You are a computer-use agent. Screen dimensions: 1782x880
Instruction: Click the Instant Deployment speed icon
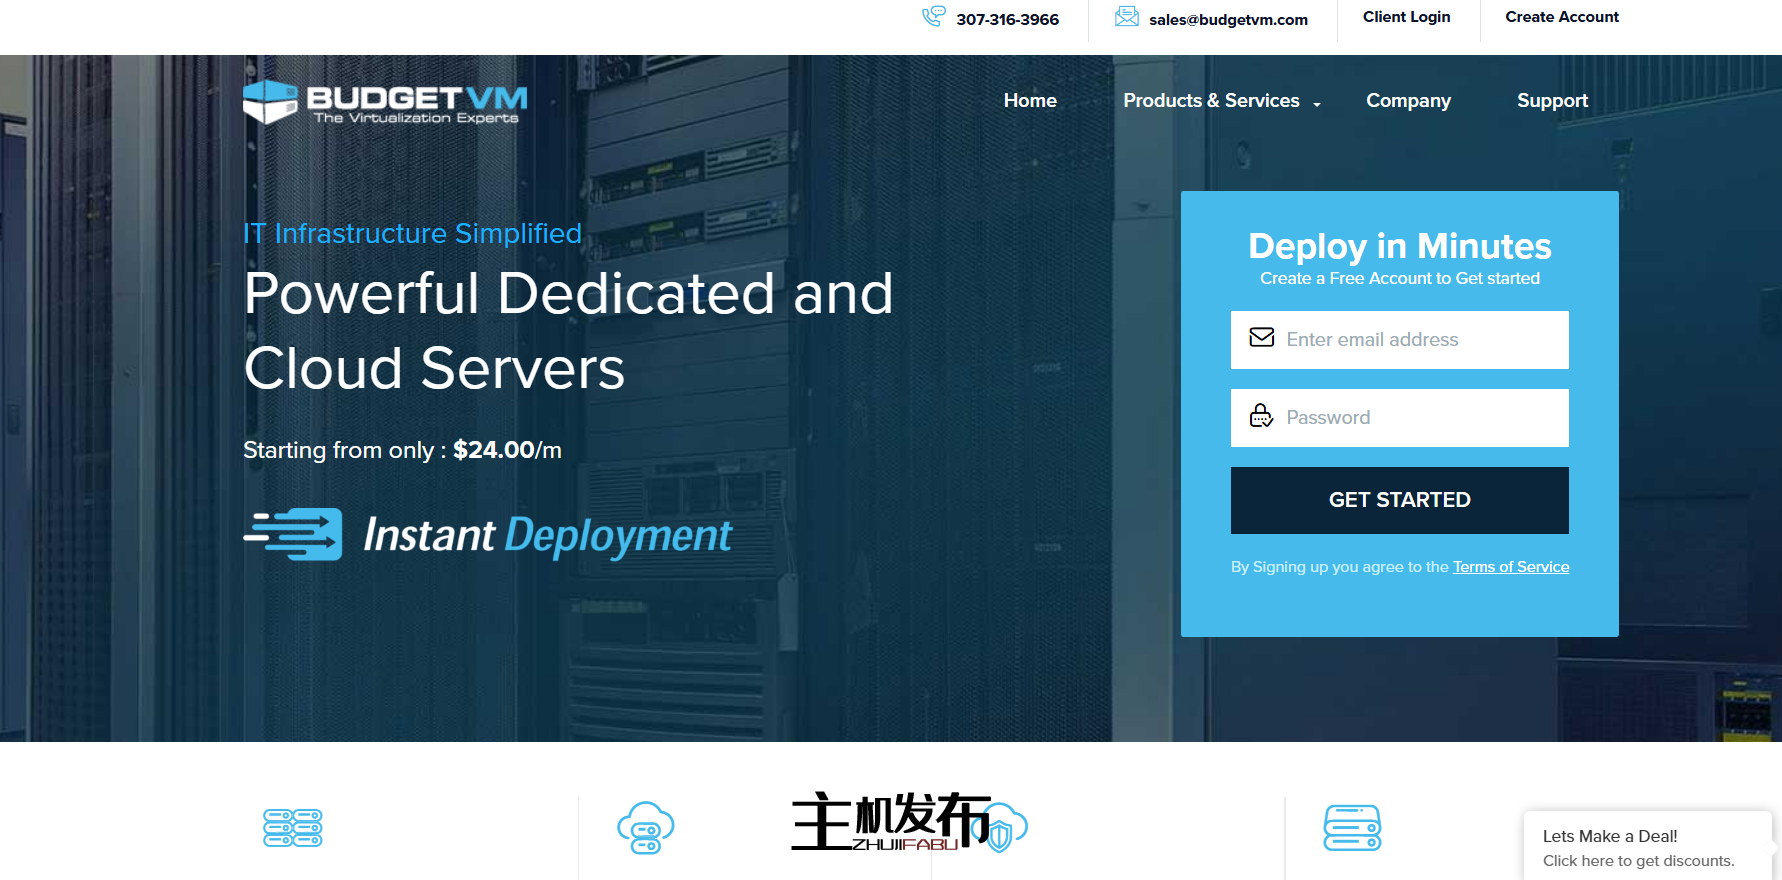(293, 534)
